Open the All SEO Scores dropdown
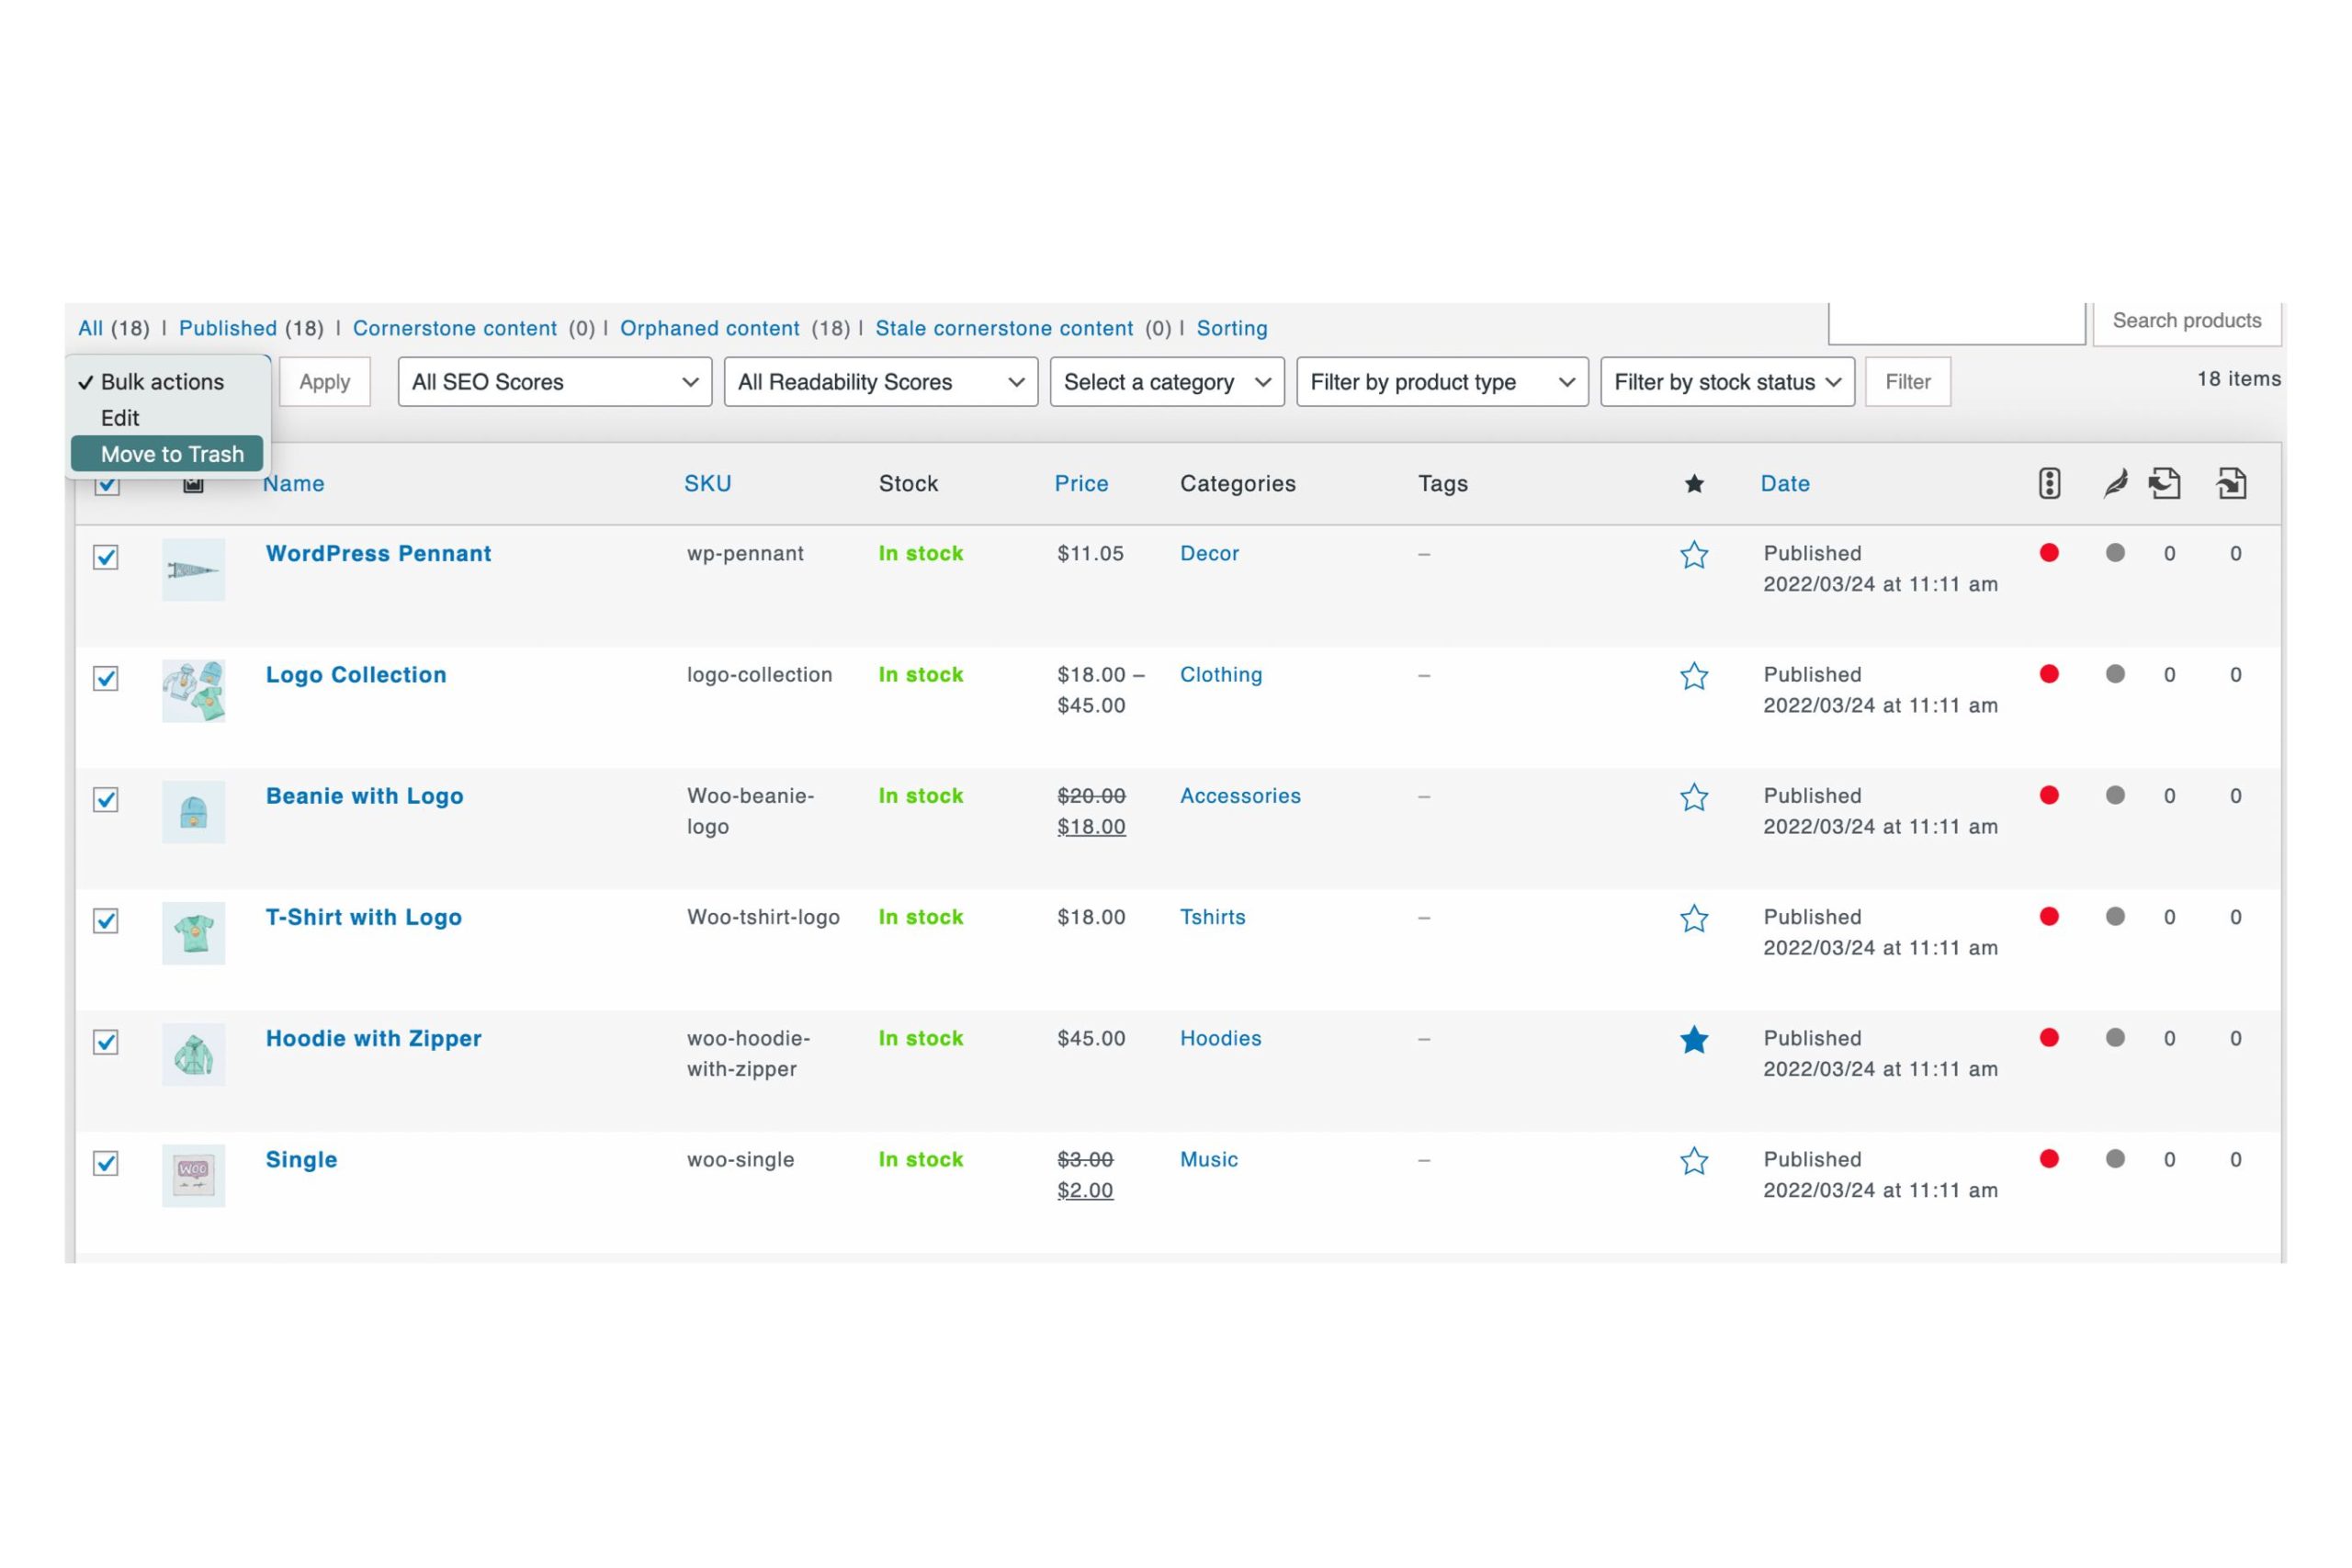 [554, 382]
